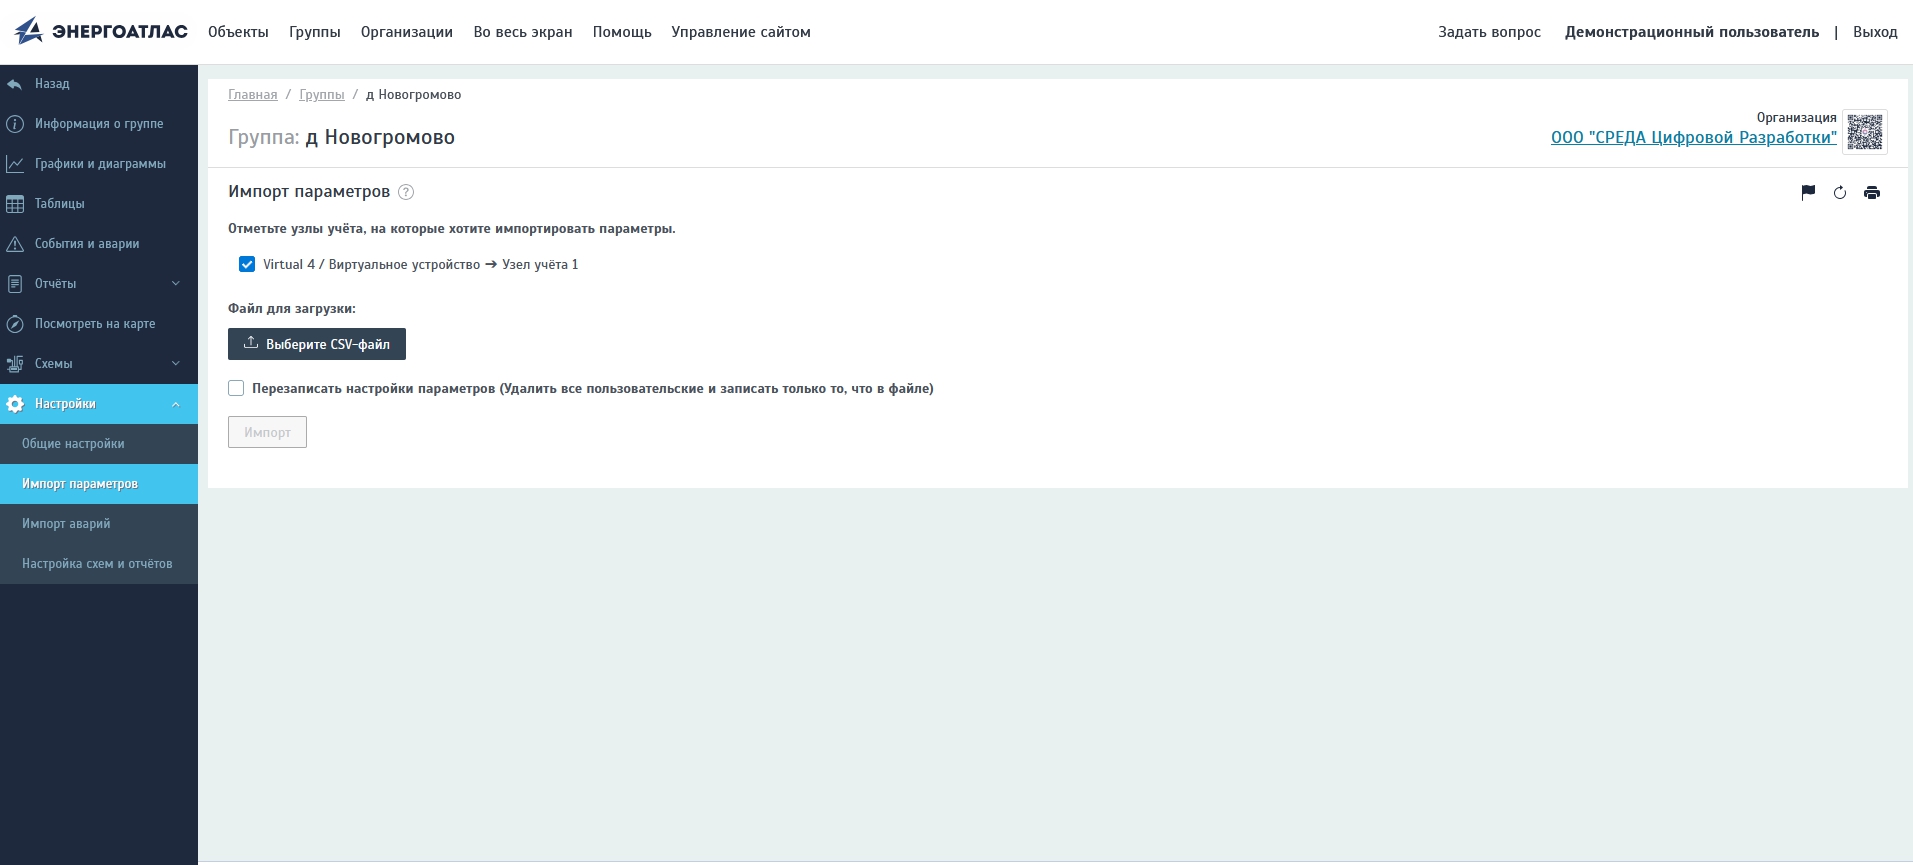Open ООО "СРЕДА Цифровой Разработки" organization link
The height and width of the screenshot is (865, 1913).
1694,138
